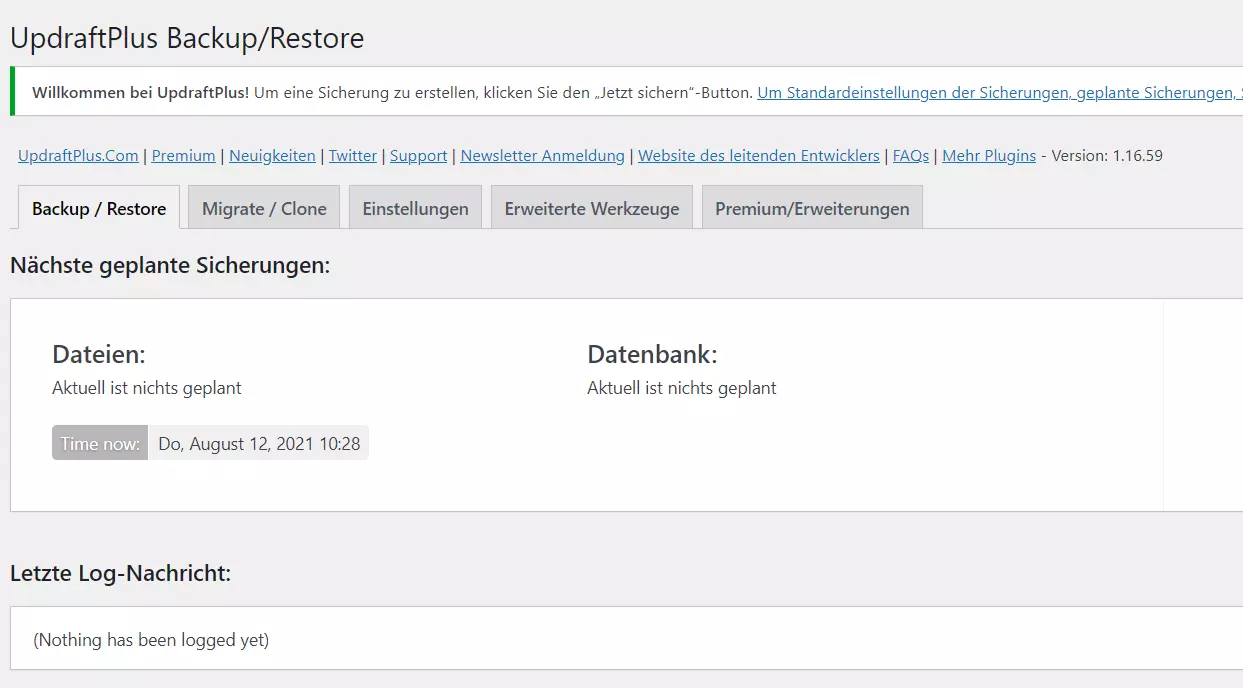Open the Neuigkeiten link
The image size is (1243, 688).
(272, 156)
